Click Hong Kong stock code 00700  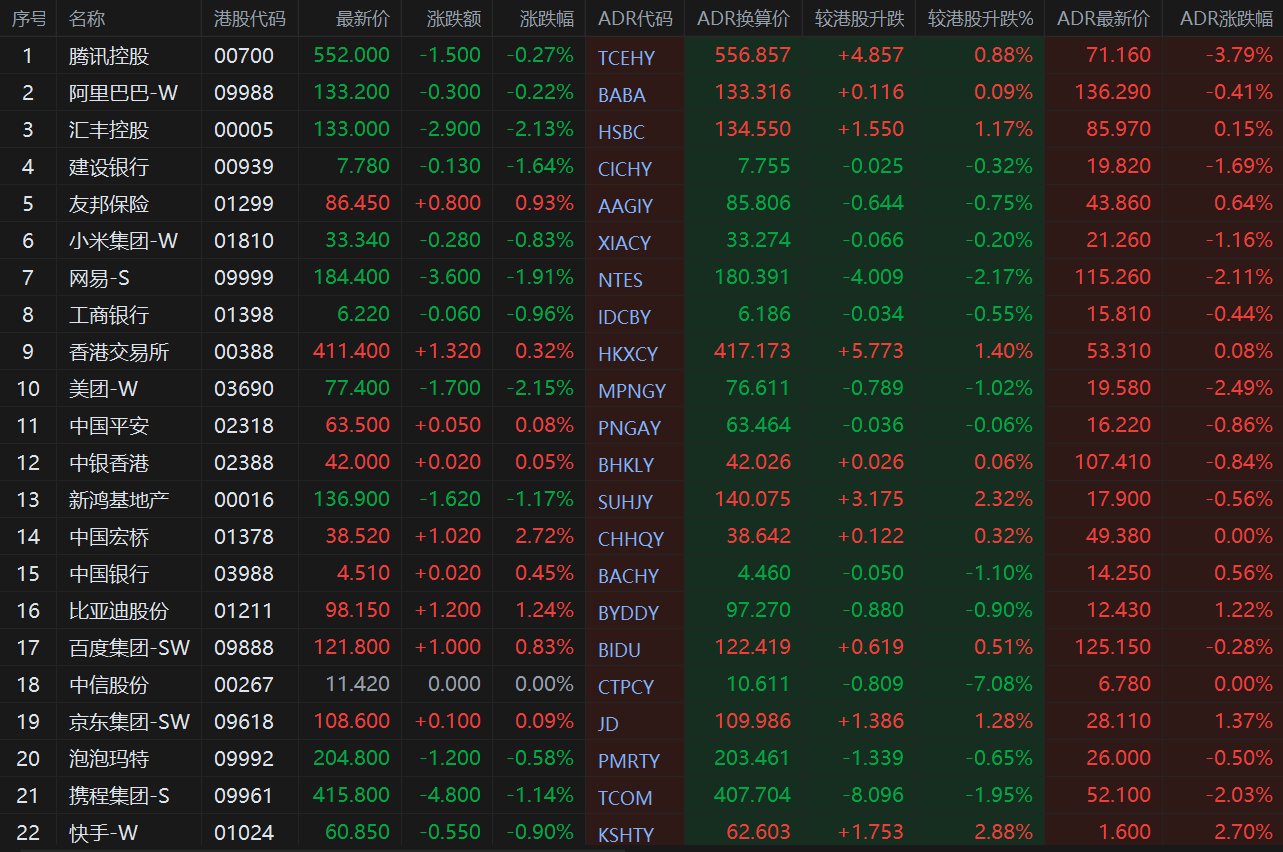pyautogui.click(x=244, y=56)
